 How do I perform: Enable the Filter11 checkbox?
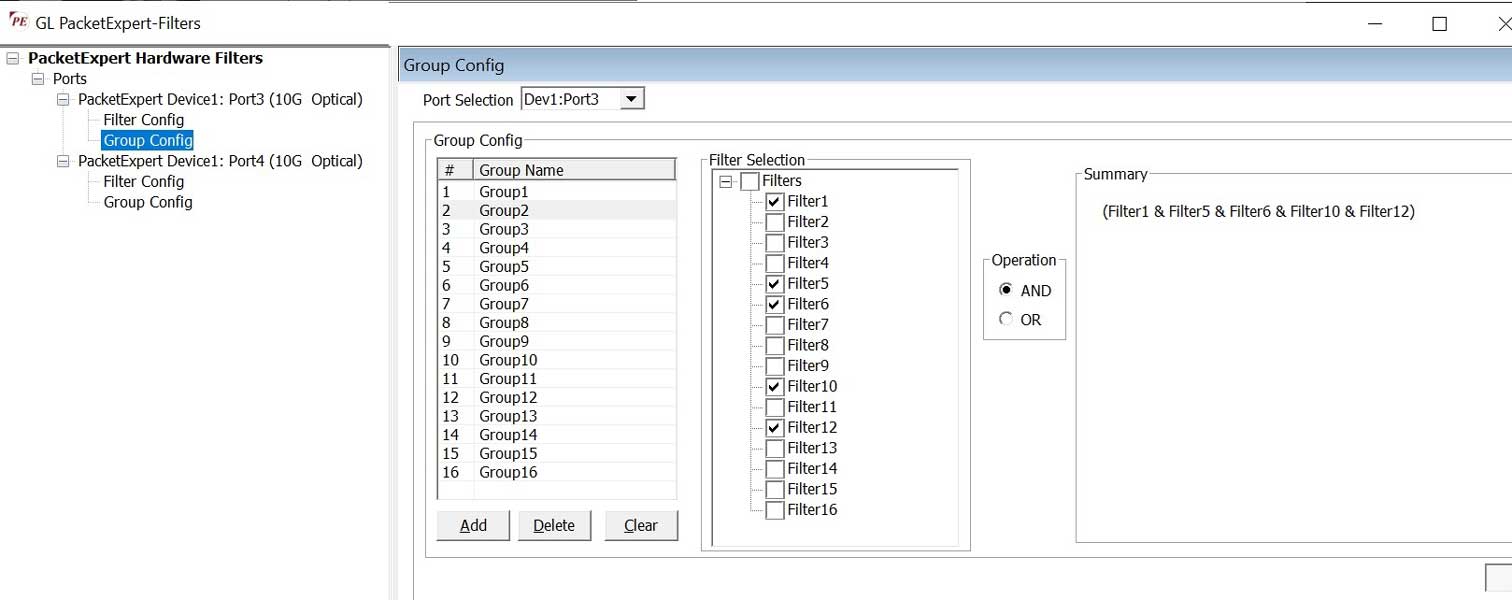coord(775,407)
